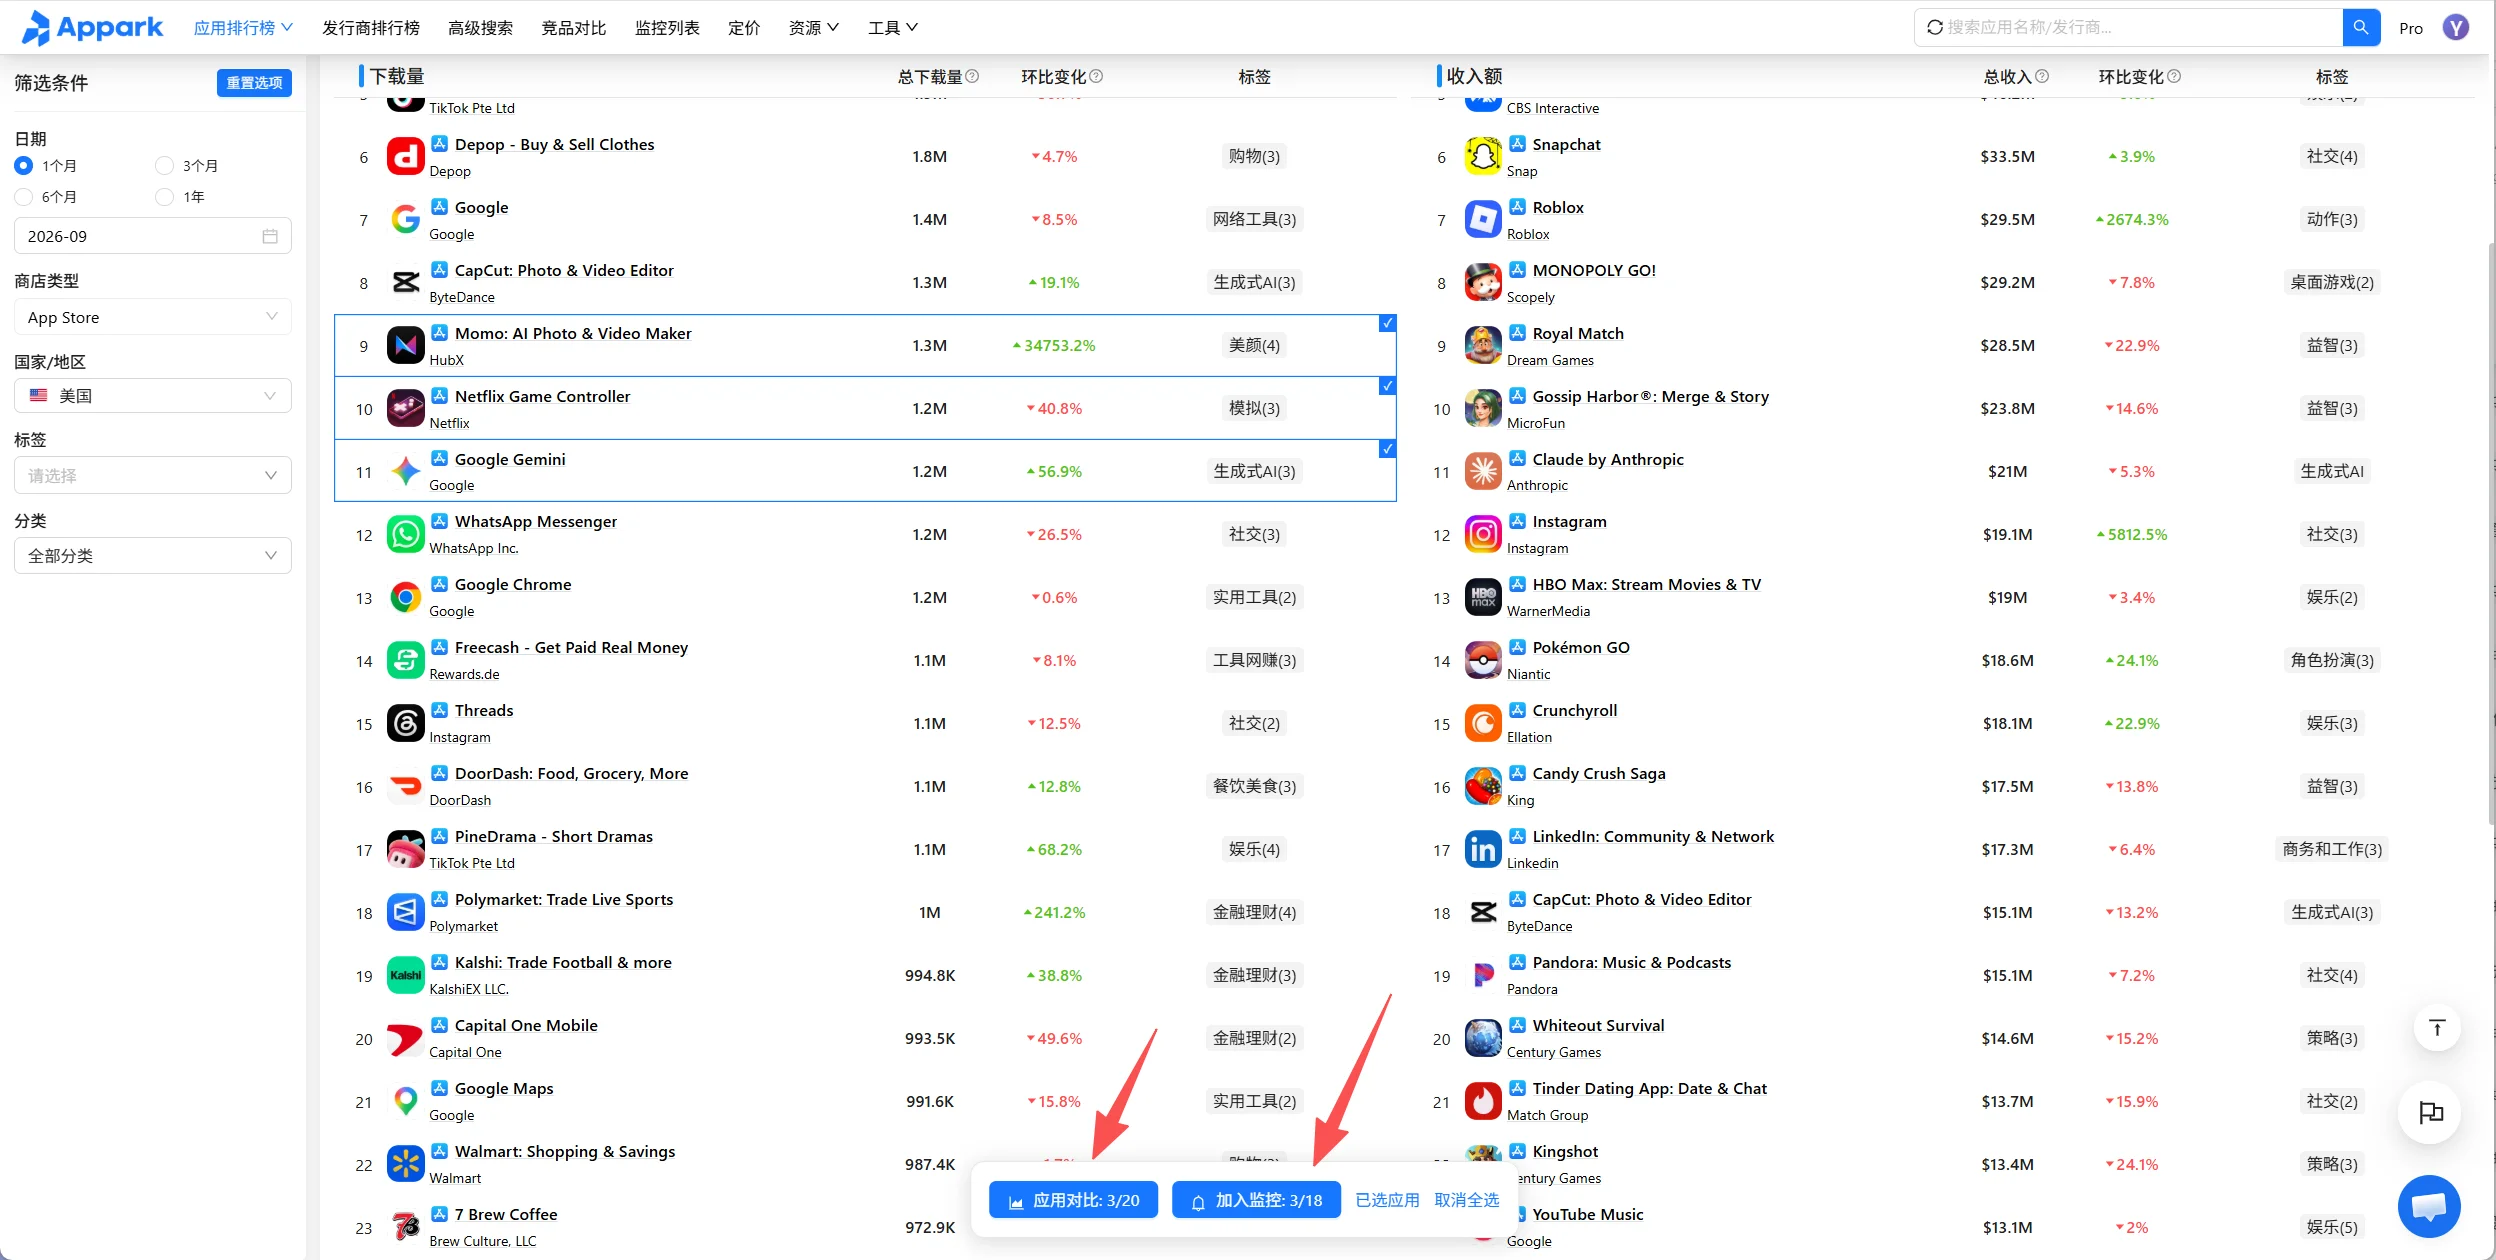
Task: Select the 1年 date radio button
Action: coord(164,197)
